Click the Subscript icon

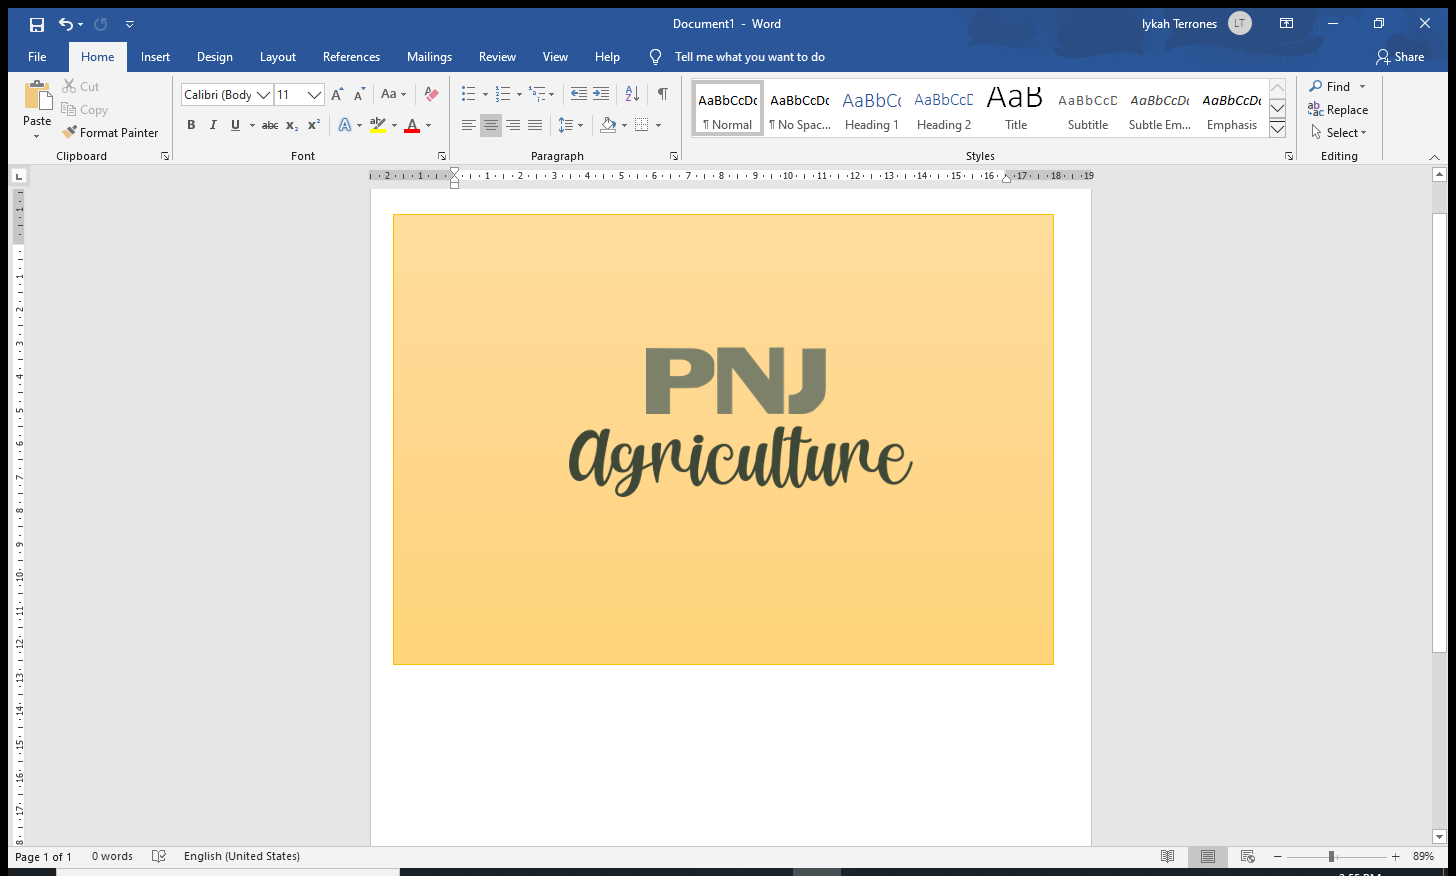click(291, 125)
